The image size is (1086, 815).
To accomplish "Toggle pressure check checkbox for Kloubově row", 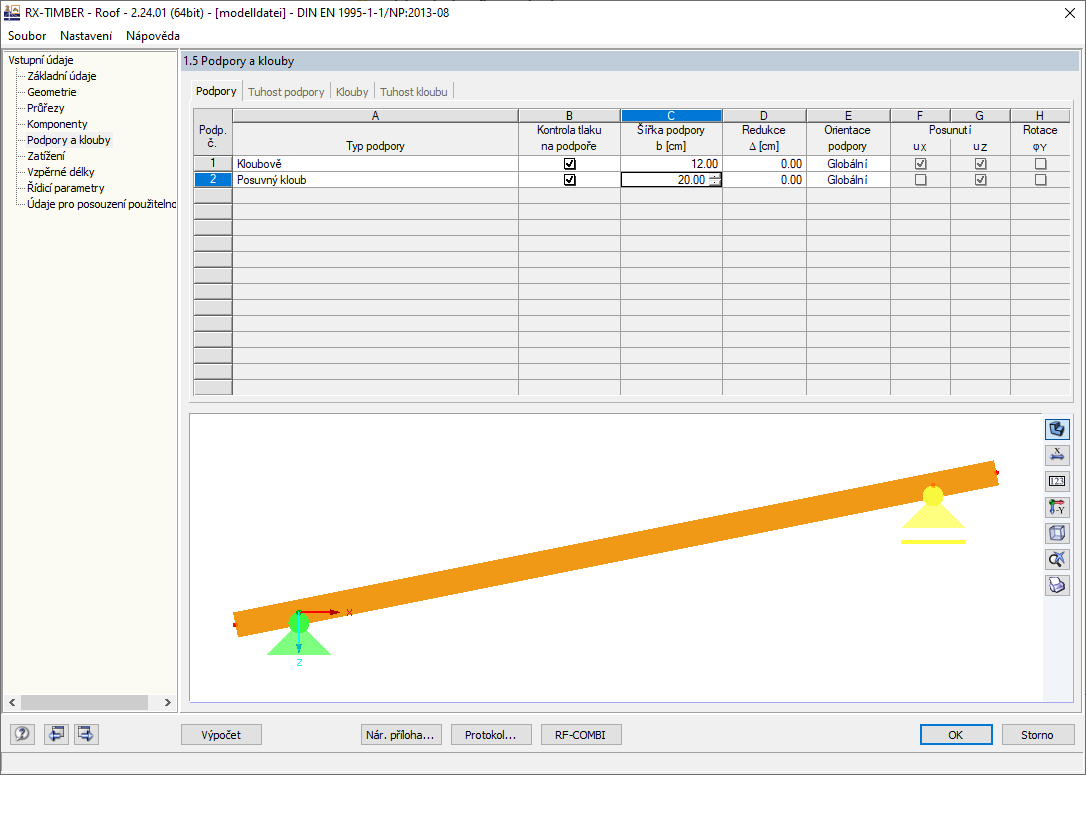I will (x=569, y=164).
